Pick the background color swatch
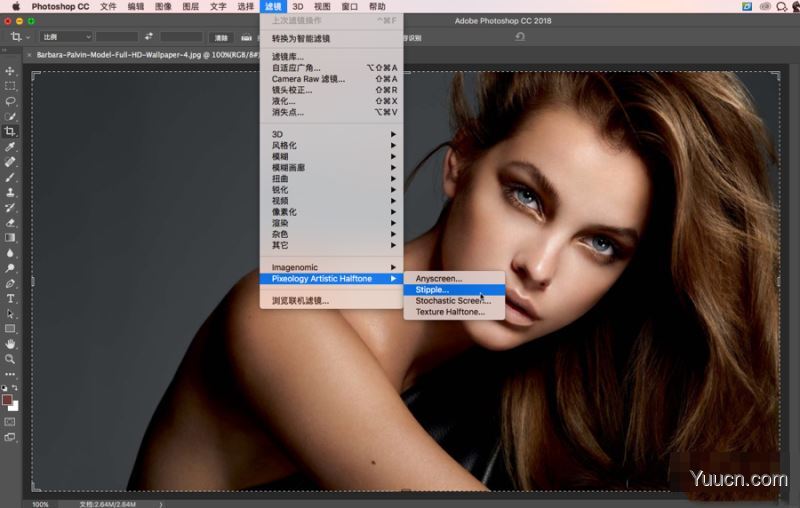 coord(15,407)
